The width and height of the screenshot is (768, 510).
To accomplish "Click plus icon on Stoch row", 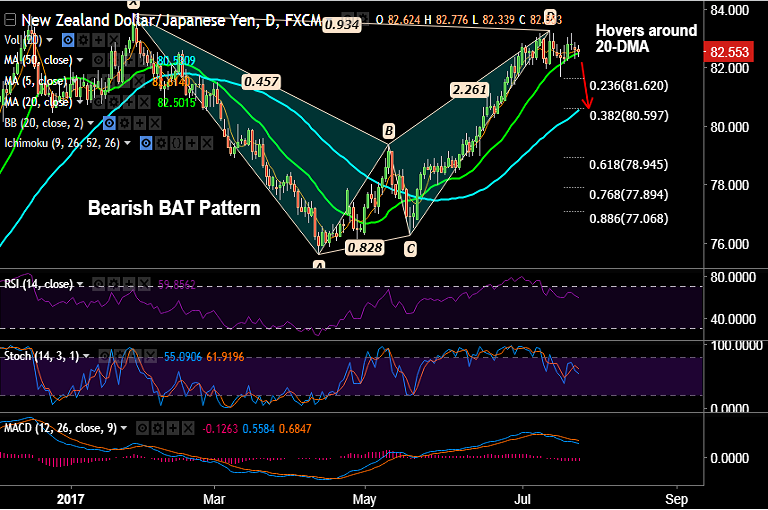I will (x=135, y=356).
